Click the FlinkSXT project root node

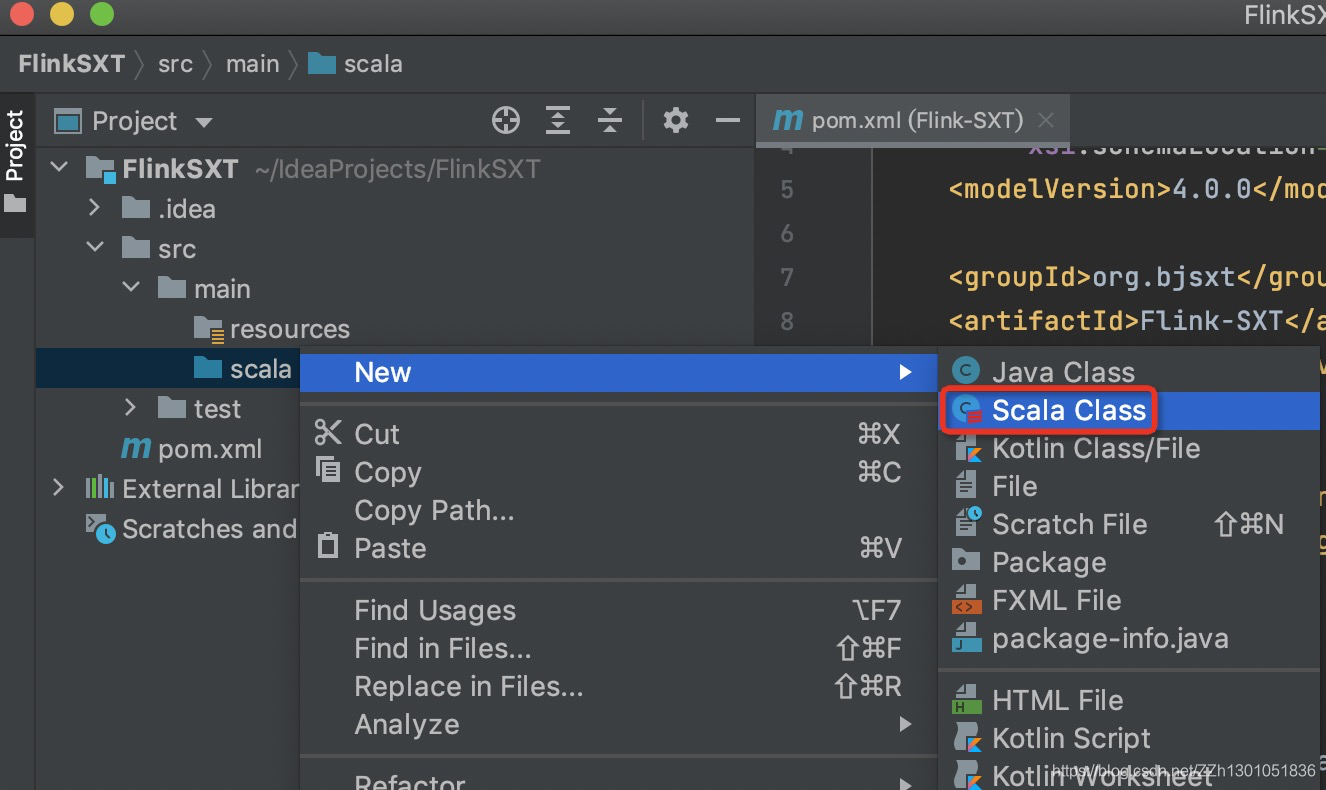(x=161, y=169)
